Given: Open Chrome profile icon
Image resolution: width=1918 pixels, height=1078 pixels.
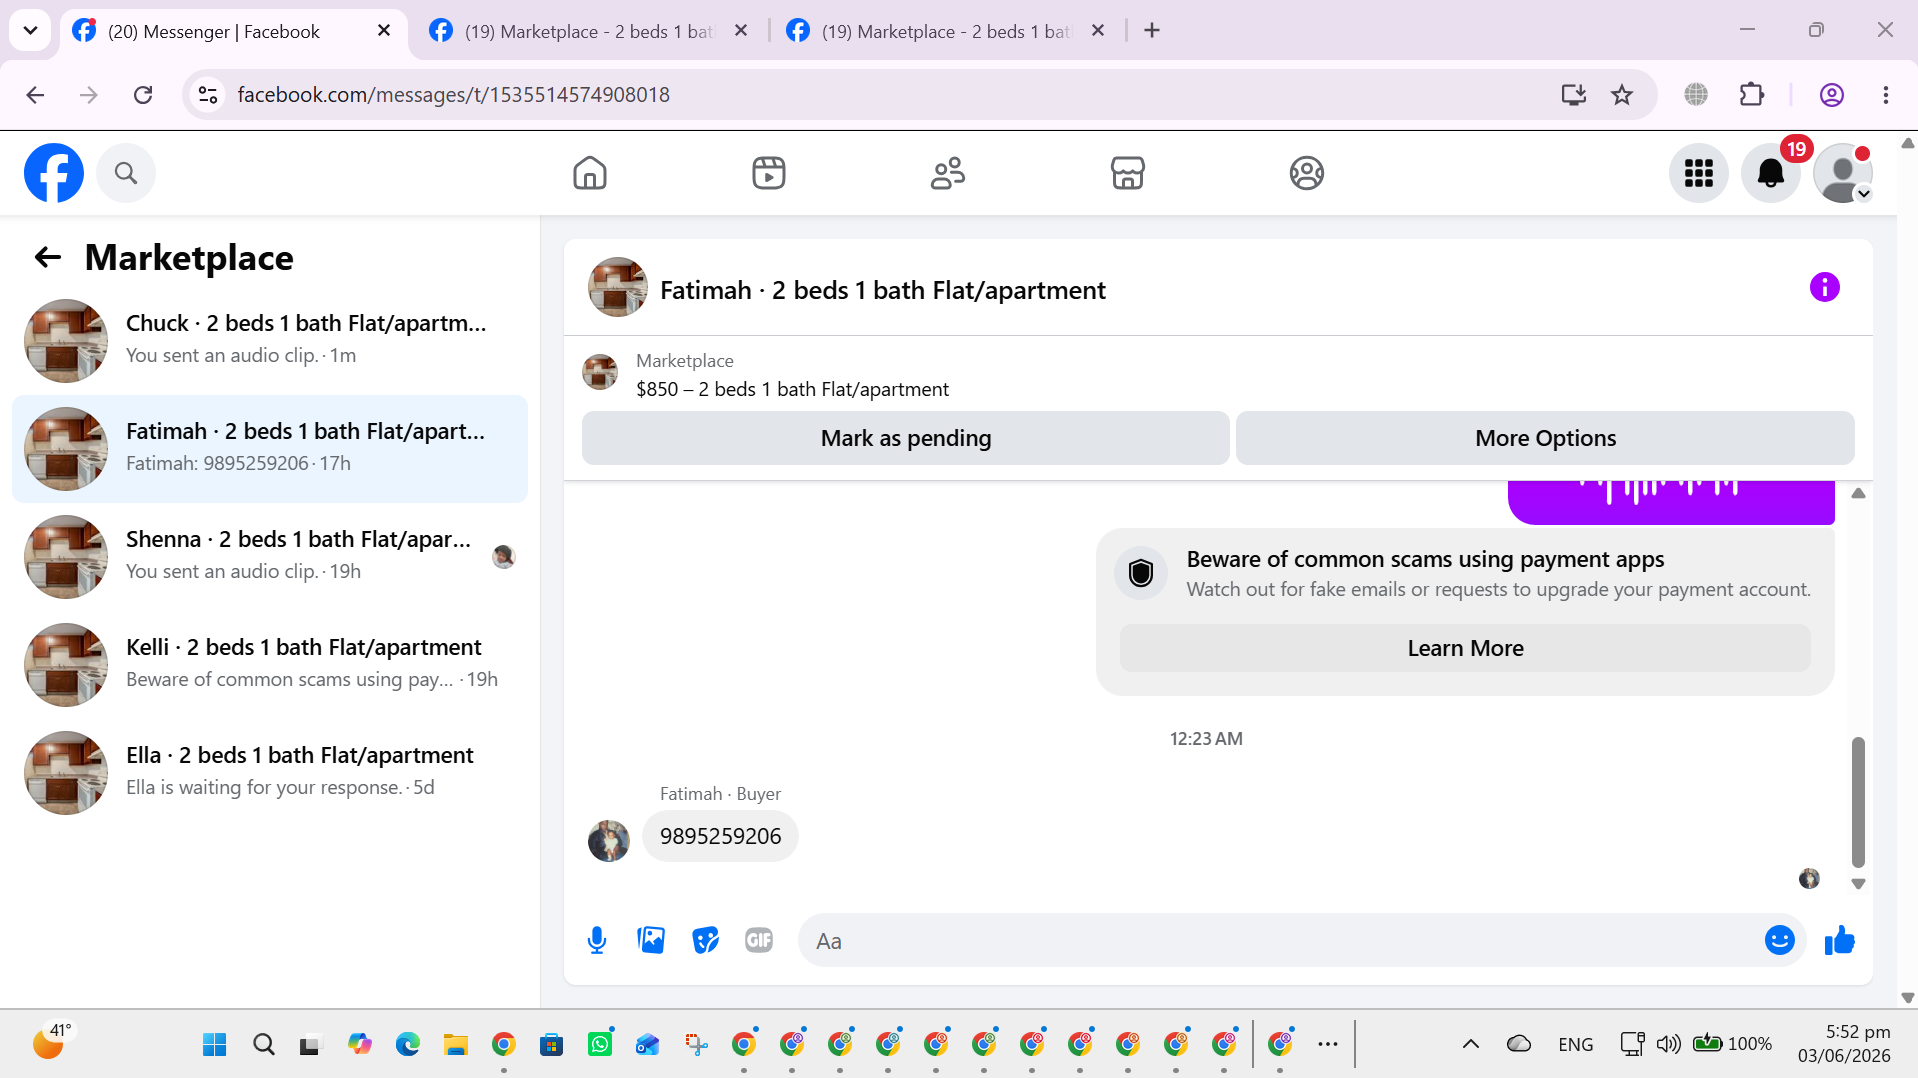Looking at the screenshot, I should click(1832, 95).
